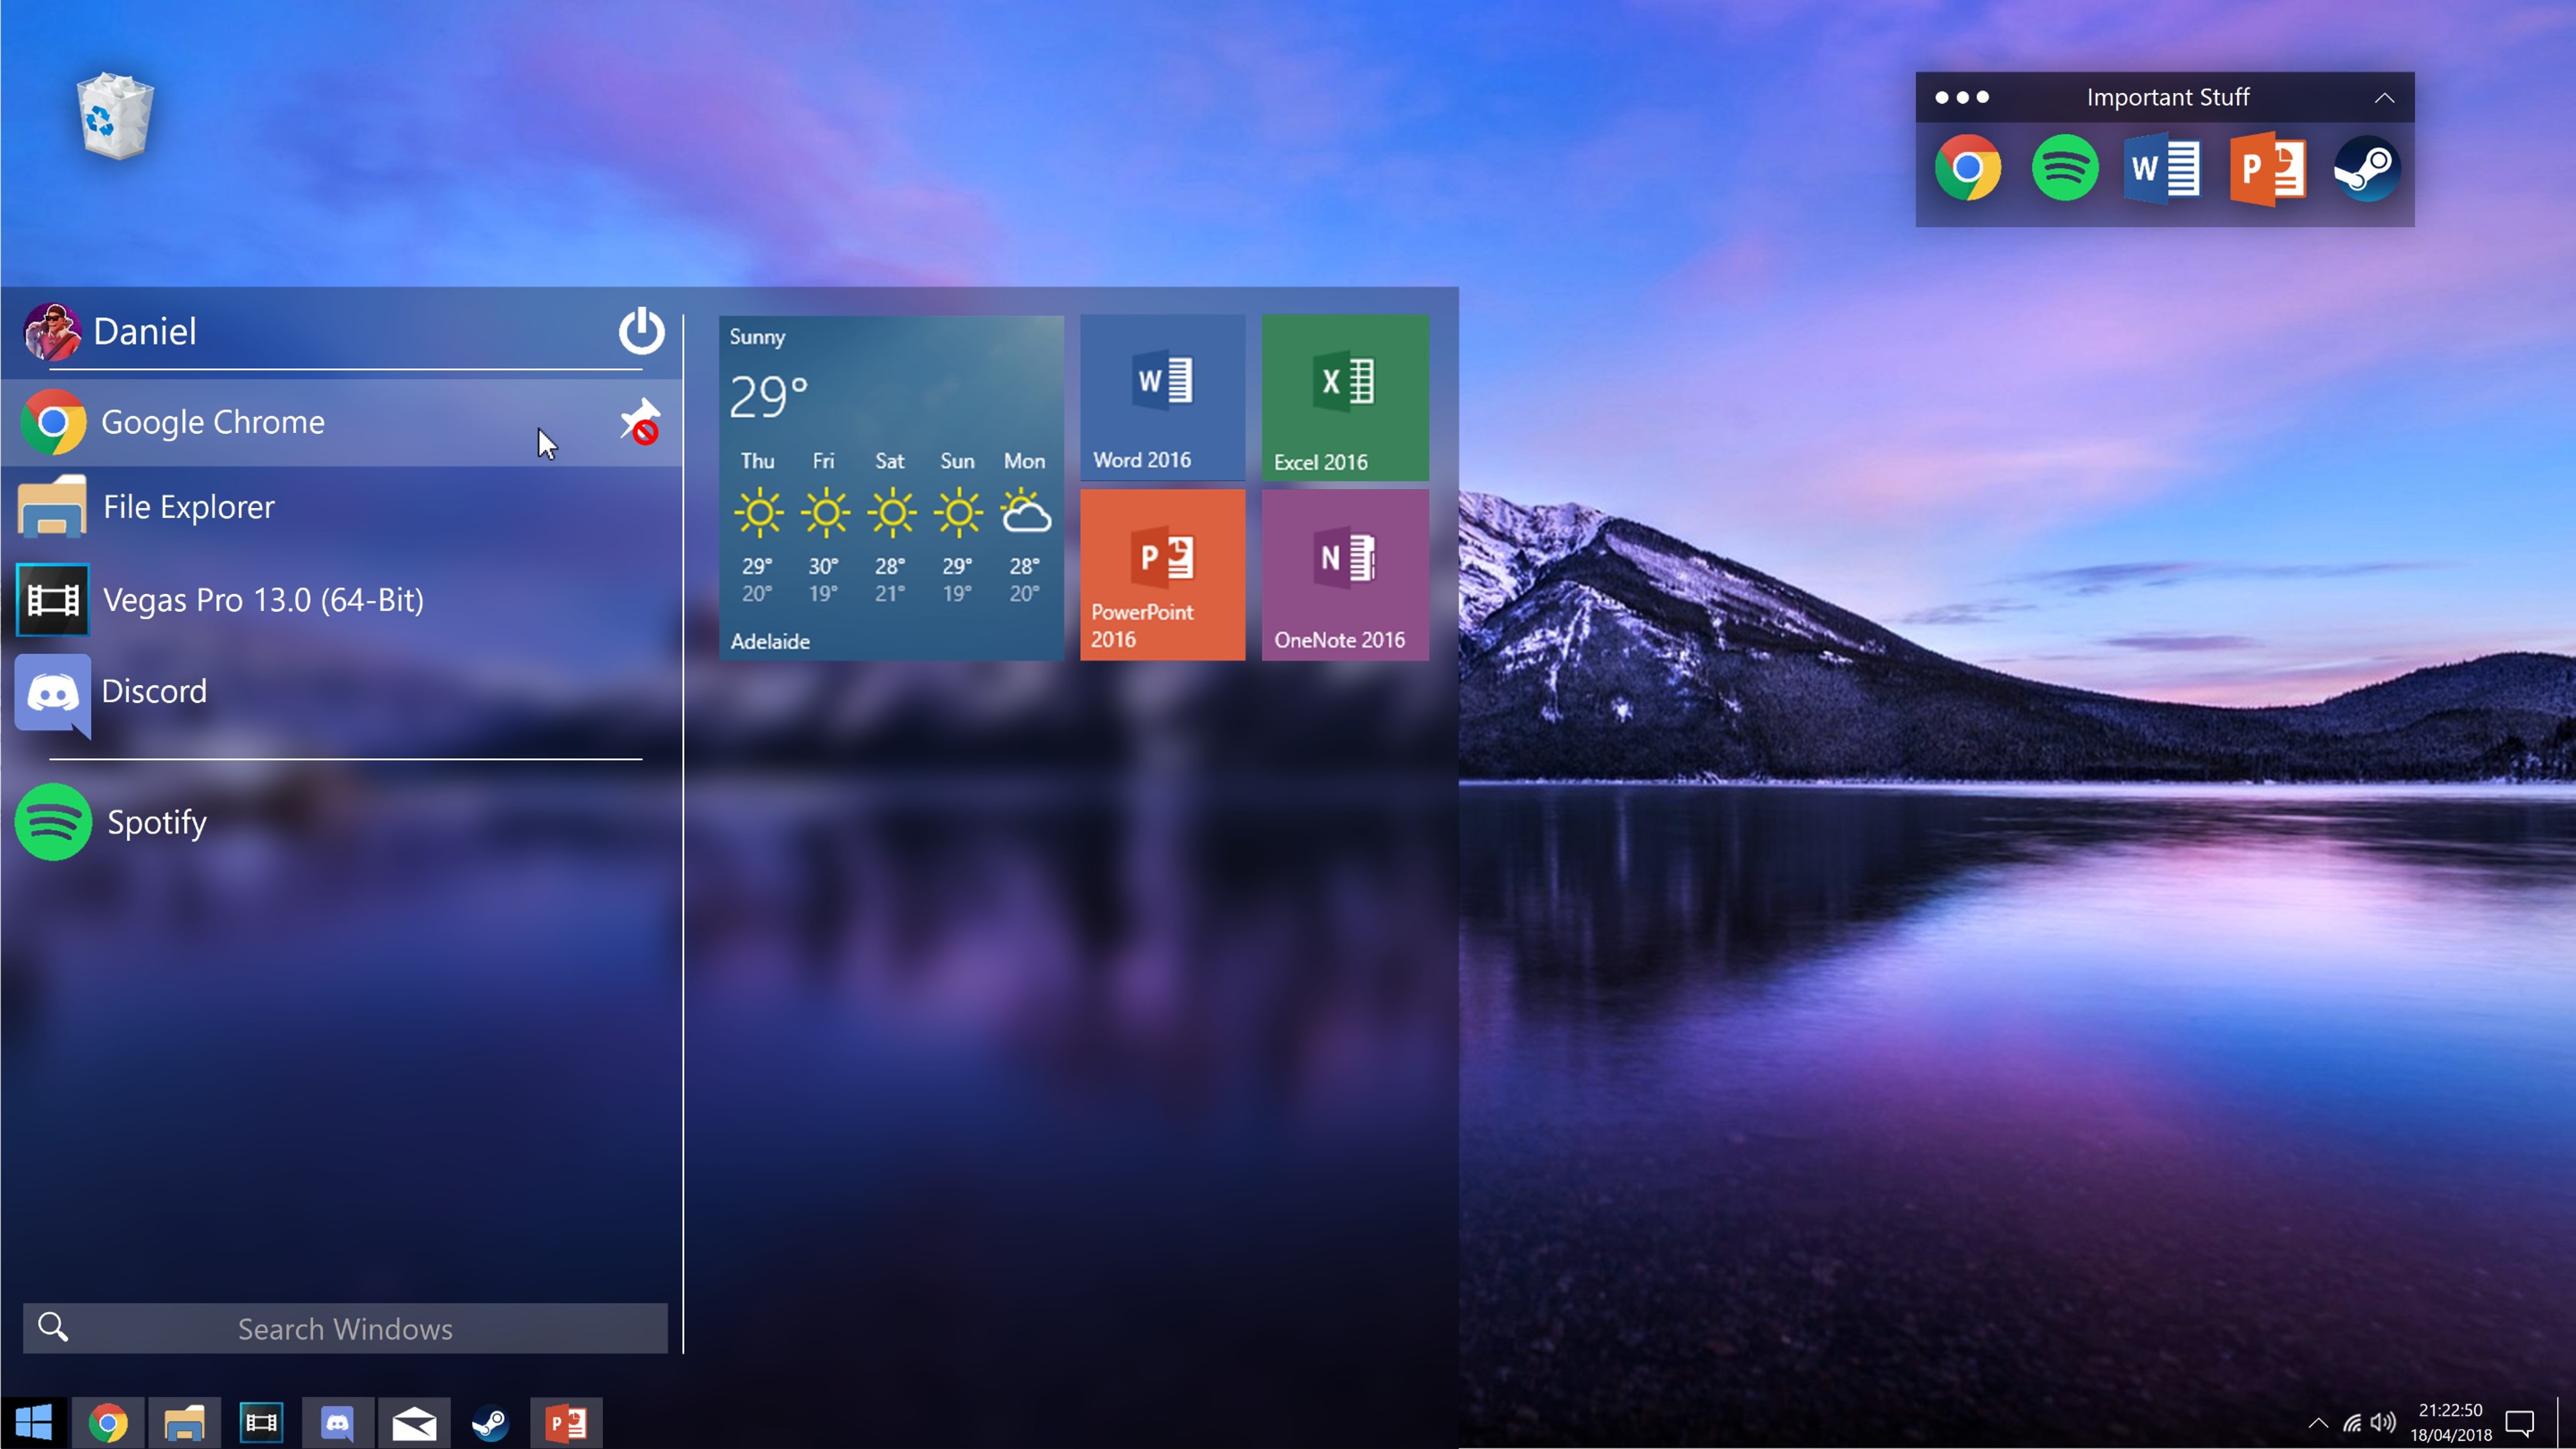
Task: Open the Action Center notifications icon
Action: [2519, 1422]
